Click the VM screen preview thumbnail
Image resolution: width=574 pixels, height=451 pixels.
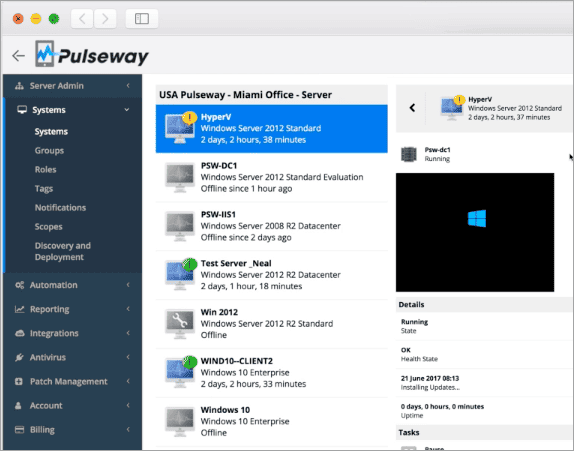pos(475,232)
